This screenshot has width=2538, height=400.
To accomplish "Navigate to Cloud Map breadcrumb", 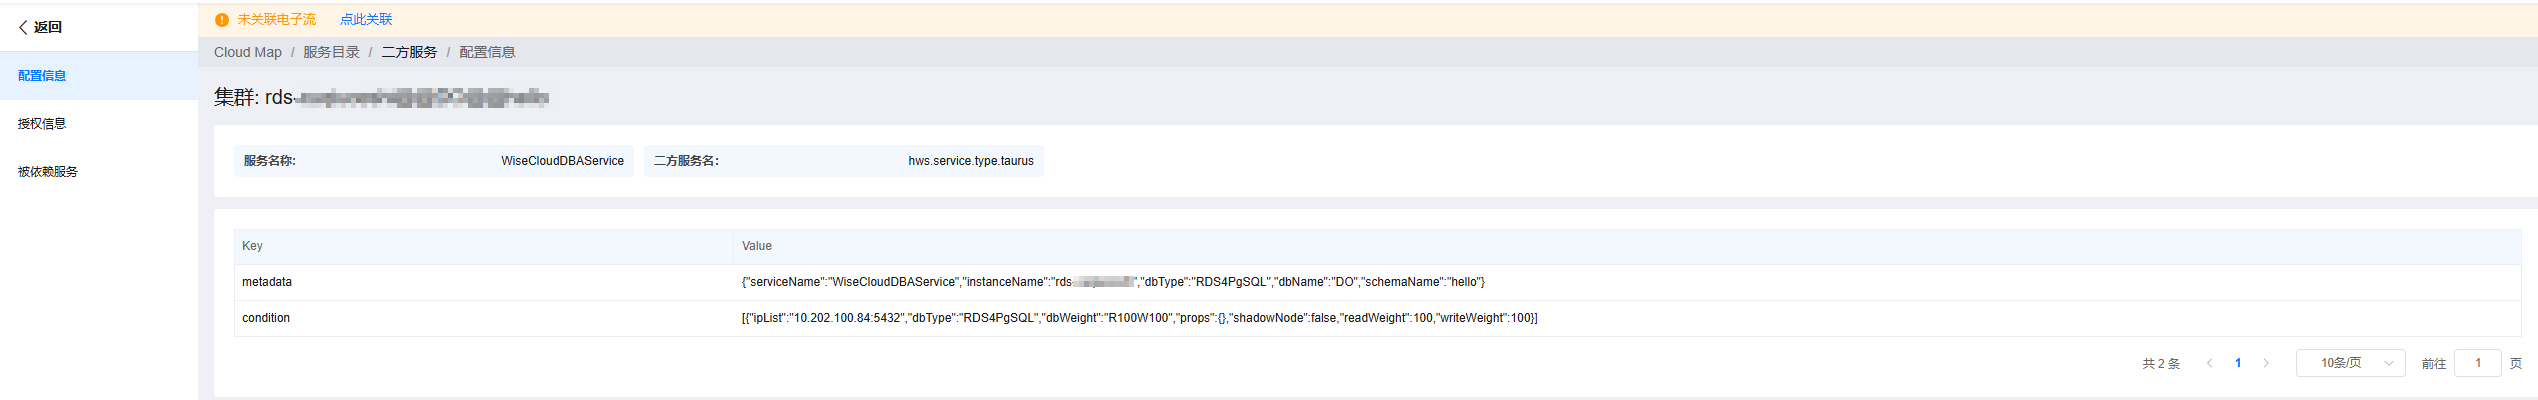I will [248, 52].
